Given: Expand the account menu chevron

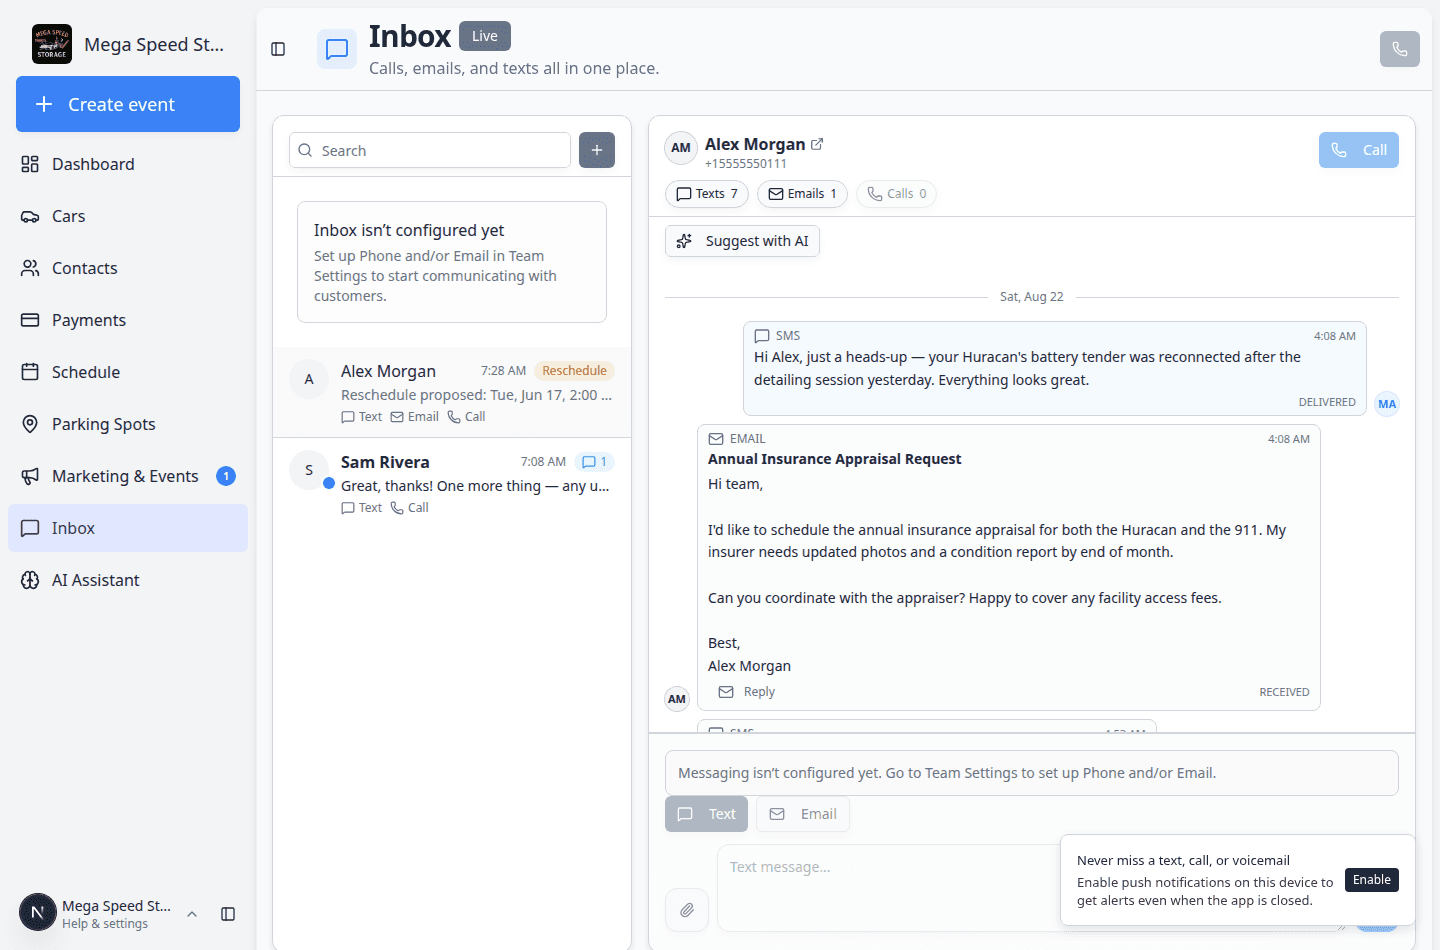Looking at the screenshot, I should pyautogui.click(x=192, y=914).
